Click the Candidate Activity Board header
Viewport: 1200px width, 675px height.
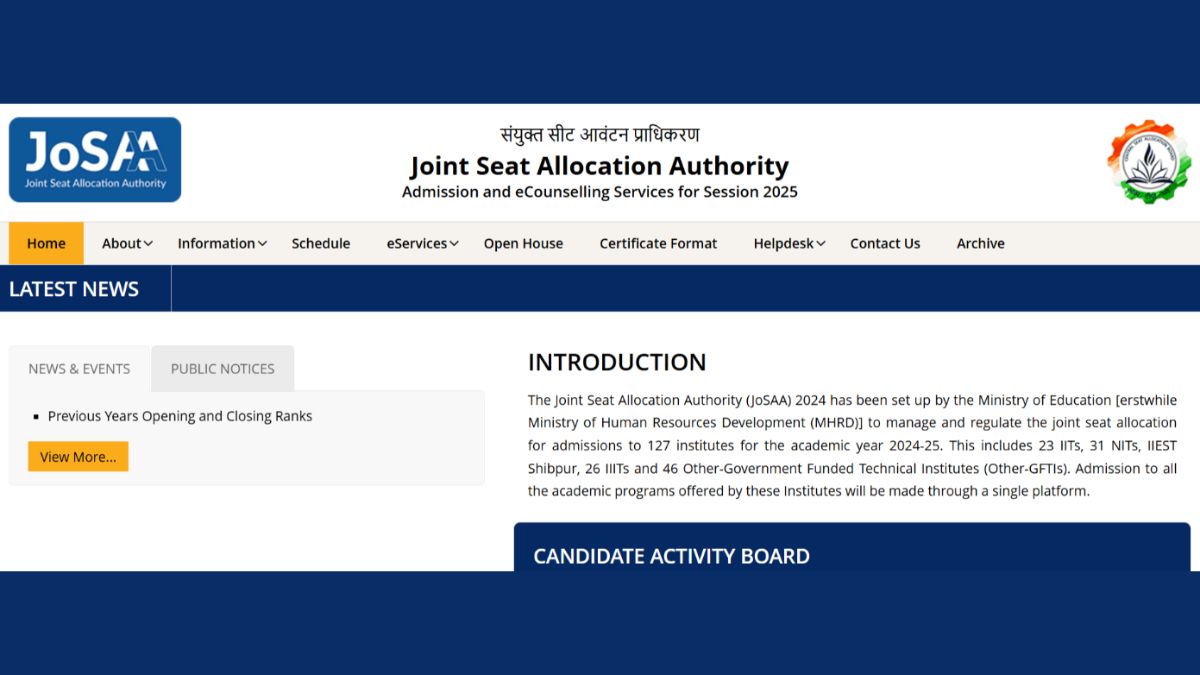(671, 556)
